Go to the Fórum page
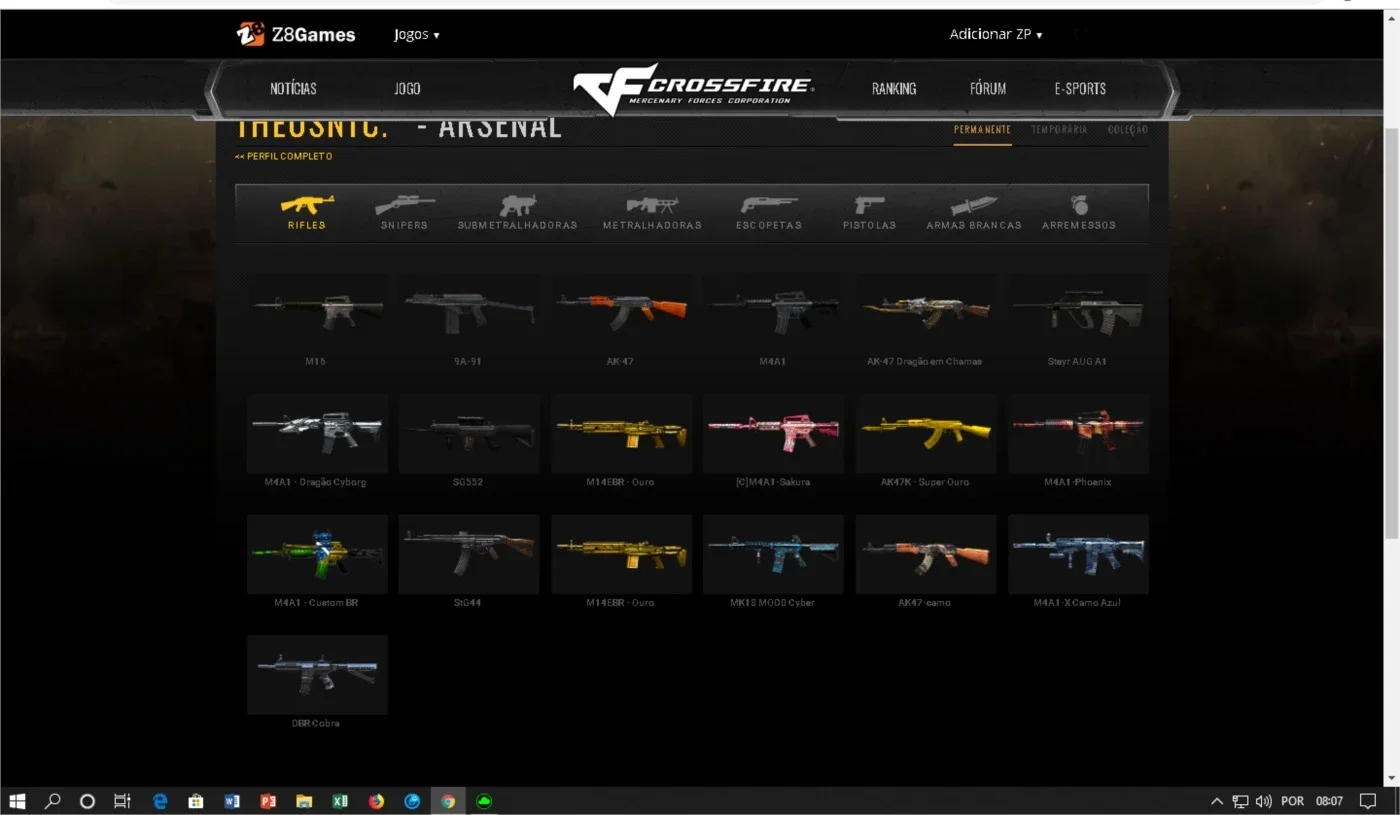This screenshot has width=1400, height=815. pyautogui.click(x=988, y=88)
